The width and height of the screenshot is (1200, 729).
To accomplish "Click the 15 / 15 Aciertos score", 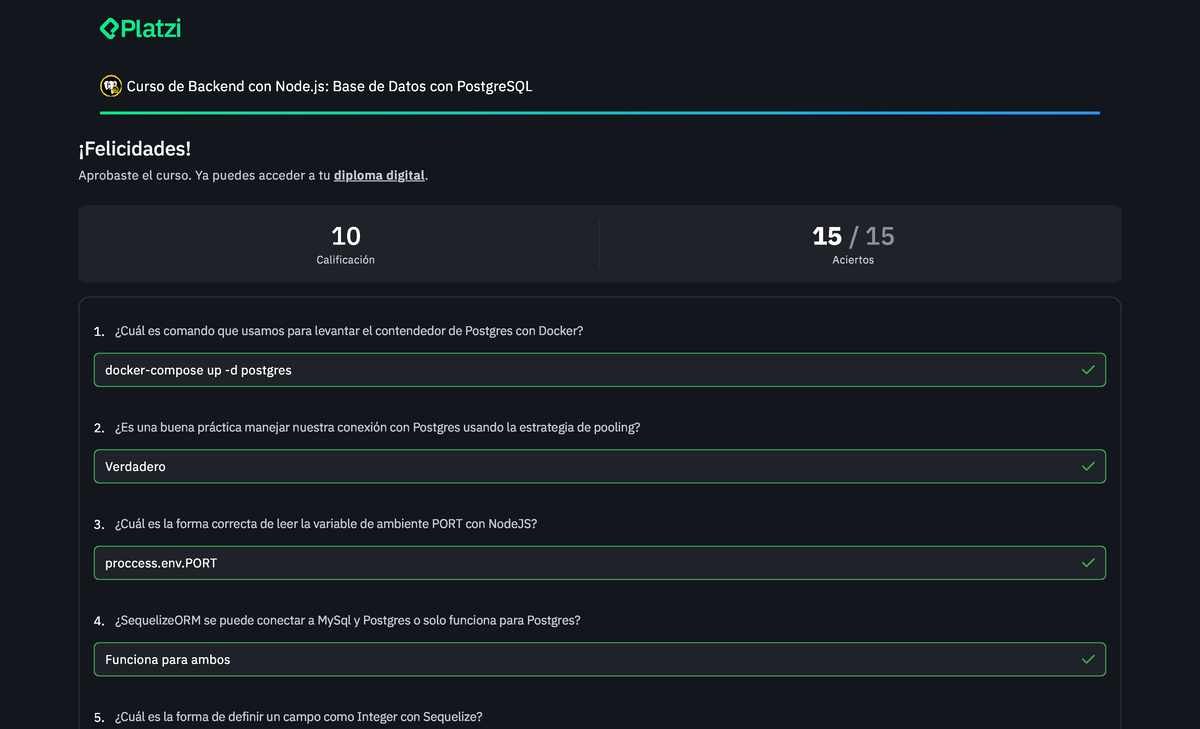I will click(x=853, y=236).
